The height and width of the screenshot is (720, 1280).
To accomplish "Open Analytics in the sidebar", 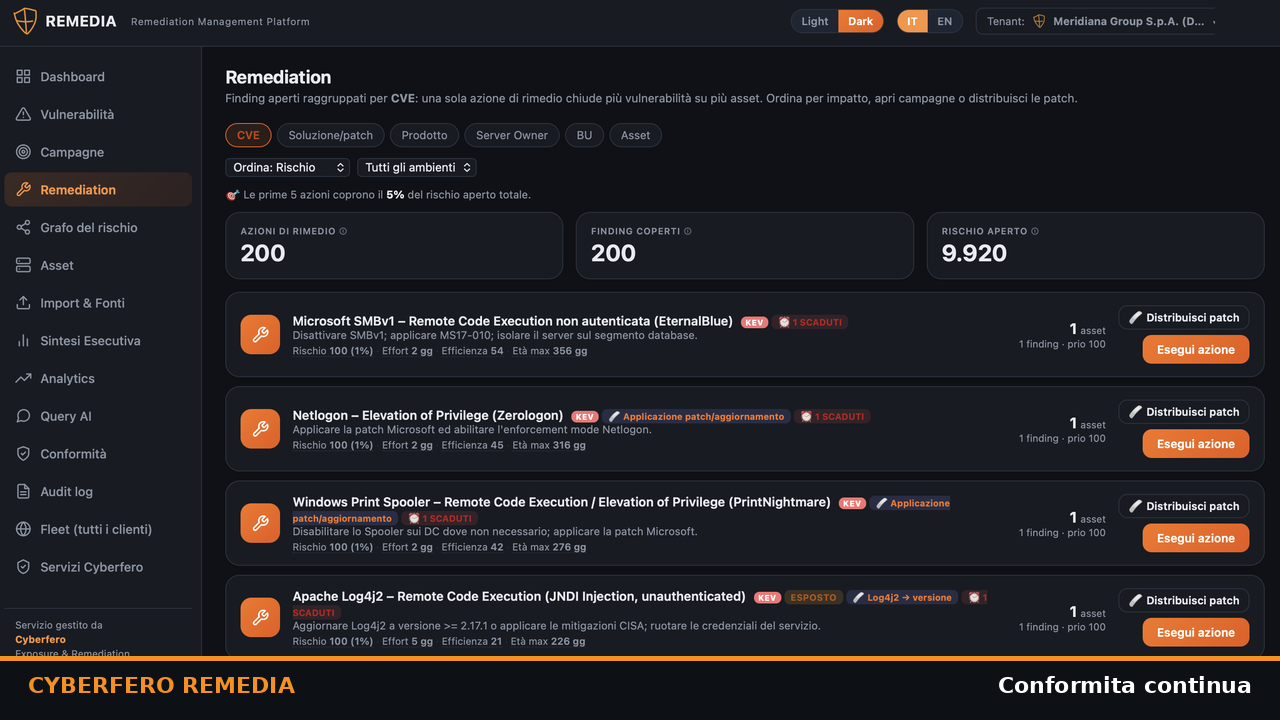I will pos(98,378).
